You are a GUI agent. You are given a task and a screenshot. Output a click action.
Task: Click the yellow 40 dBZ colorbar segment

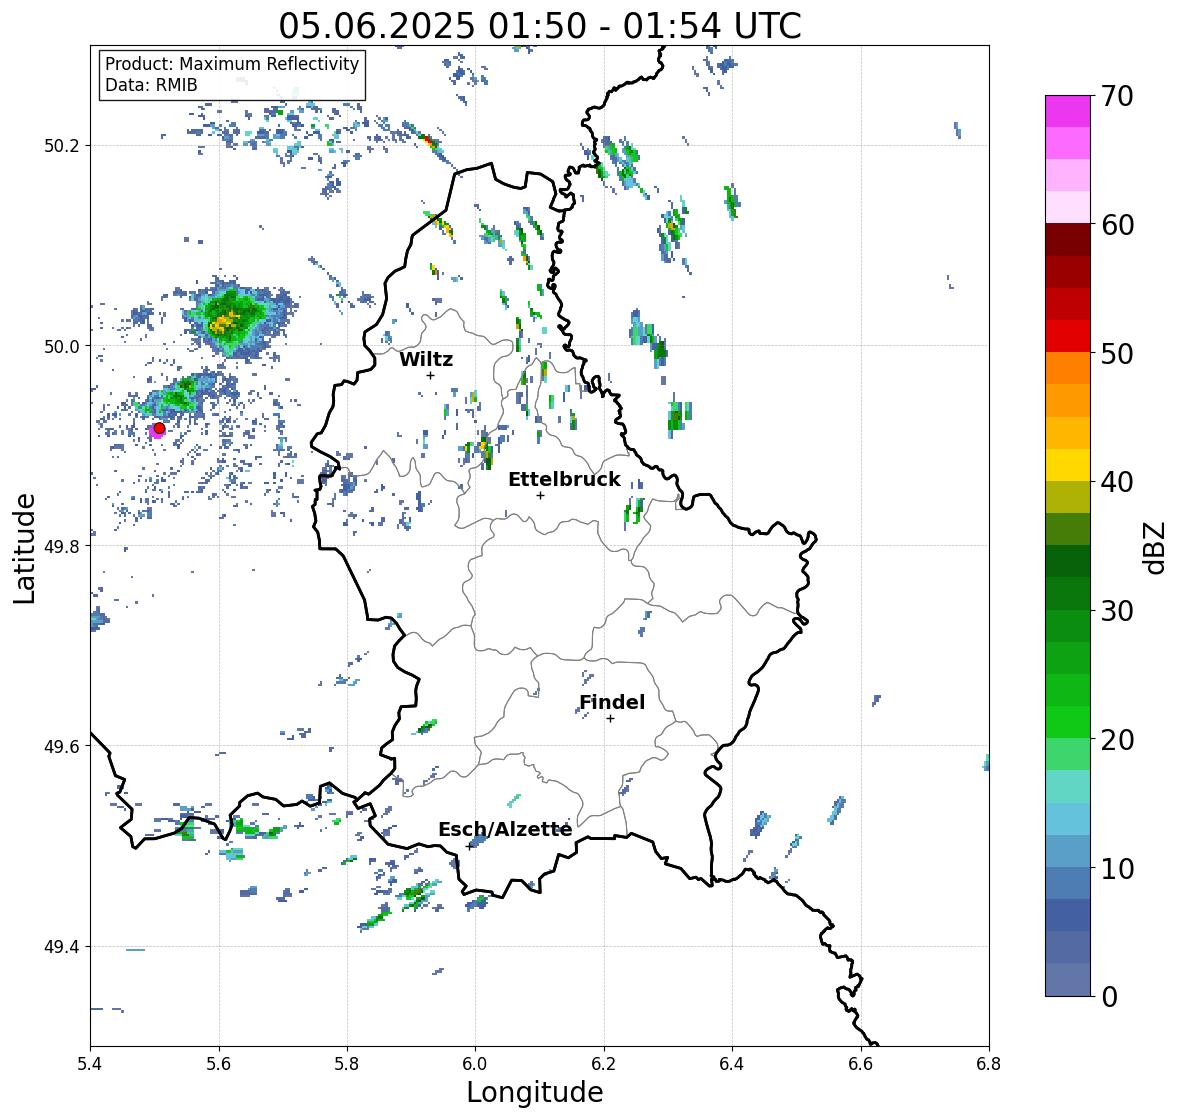click(x=1068, y=465)
